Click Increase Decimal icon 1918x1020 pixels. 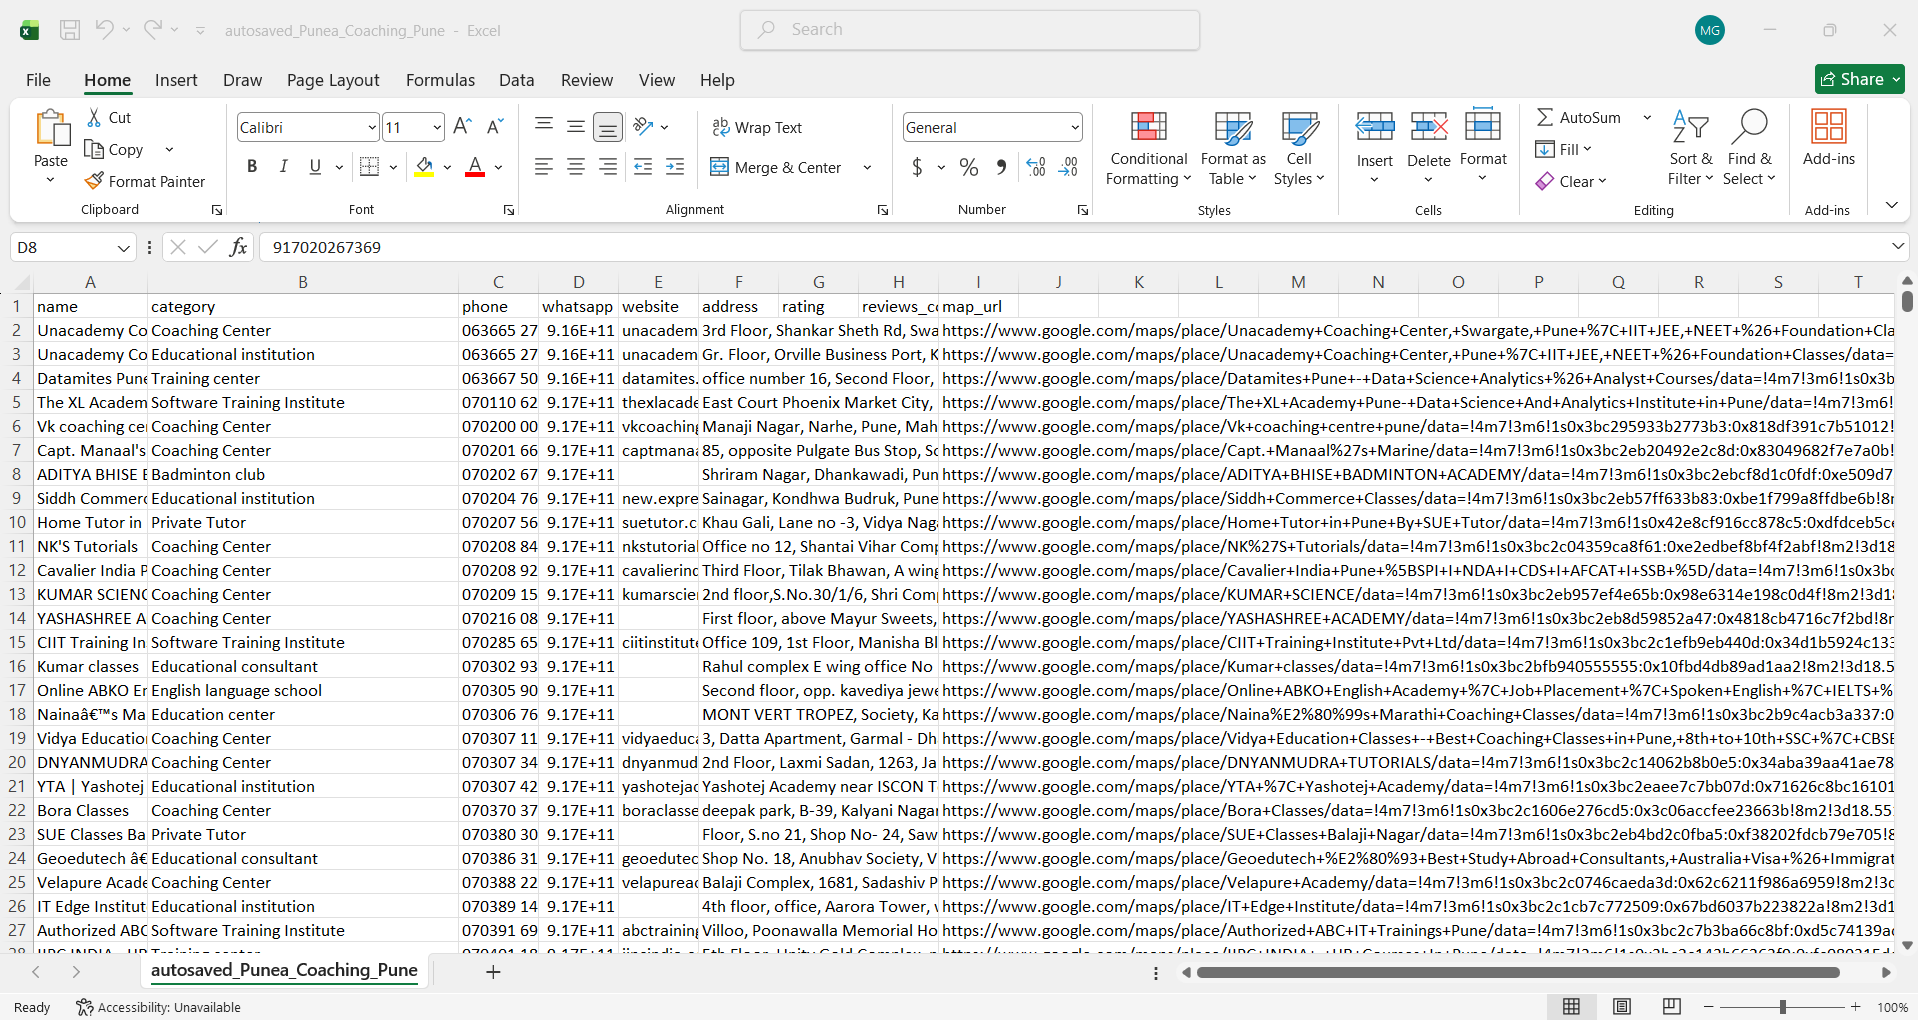(1036, 167)
